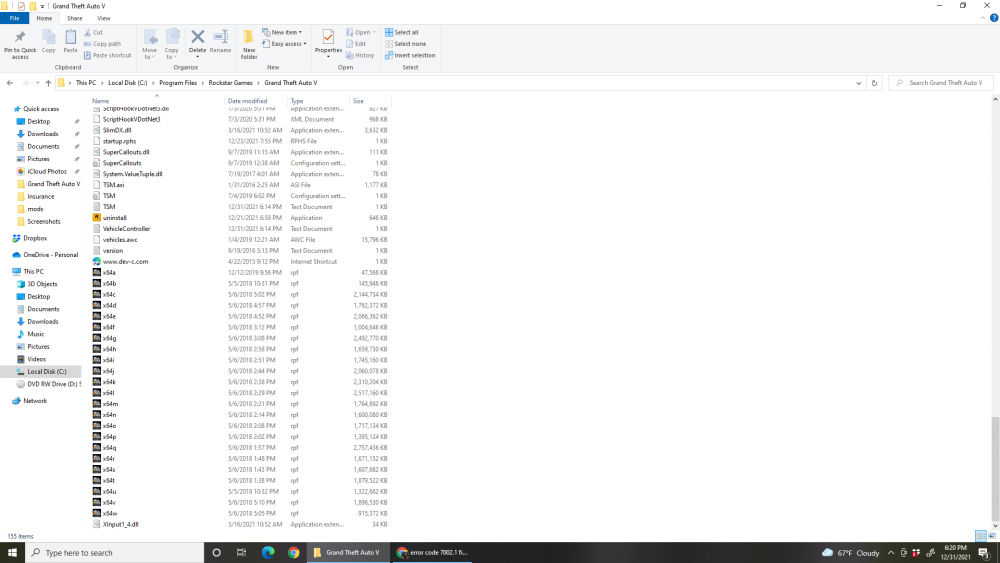Open the New item dropdown

coord(282,32)
